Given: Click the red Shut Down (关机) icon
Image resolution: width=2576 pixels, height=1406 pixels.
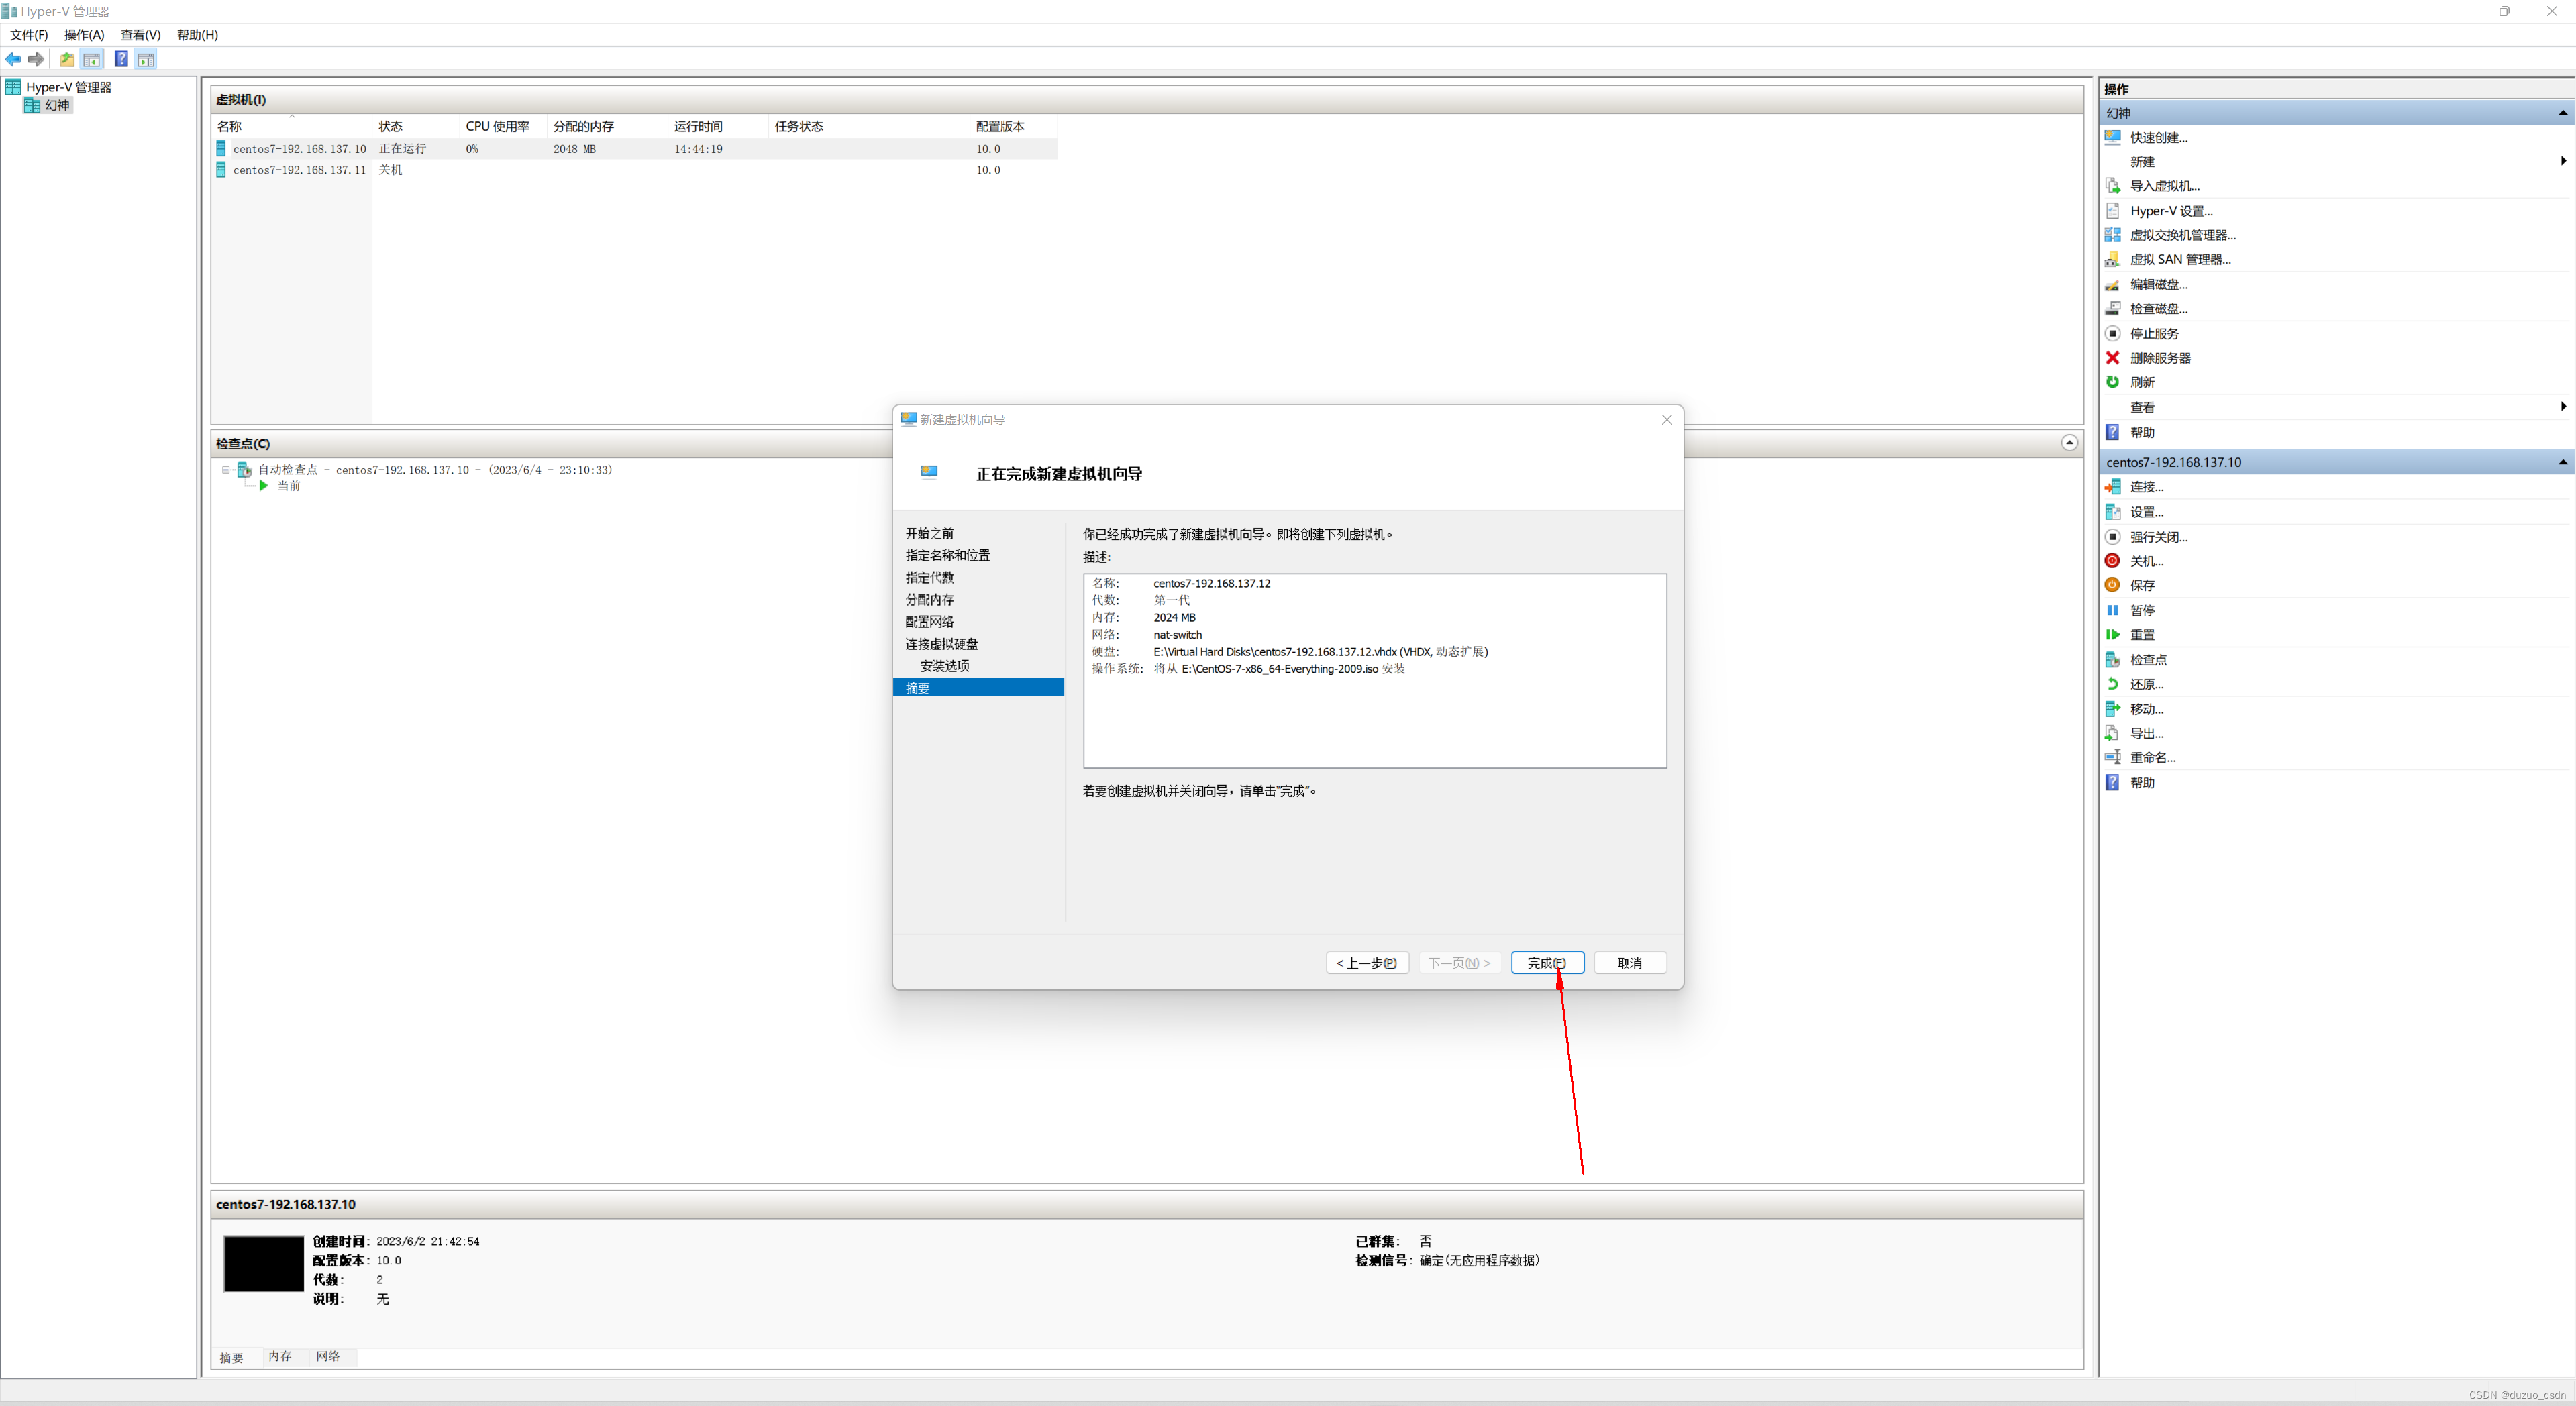Looking at the screenshot, I should pyautogui.click(x=2112, y=561).
